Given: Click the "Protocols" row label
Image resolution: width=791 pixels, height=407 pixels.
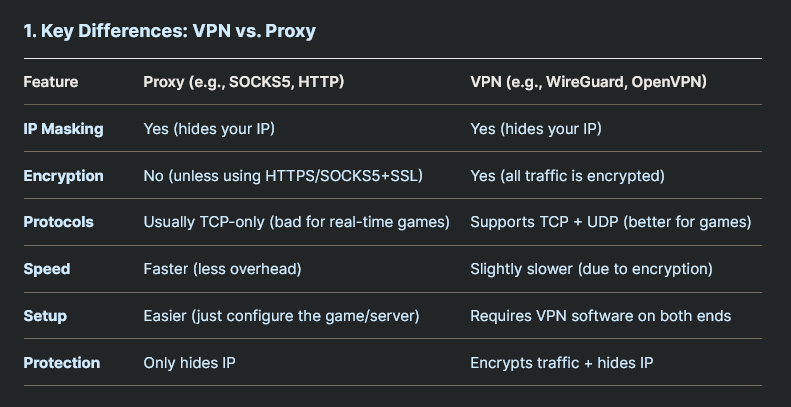Looking at the screenshot, I should (x=58, y=222).
